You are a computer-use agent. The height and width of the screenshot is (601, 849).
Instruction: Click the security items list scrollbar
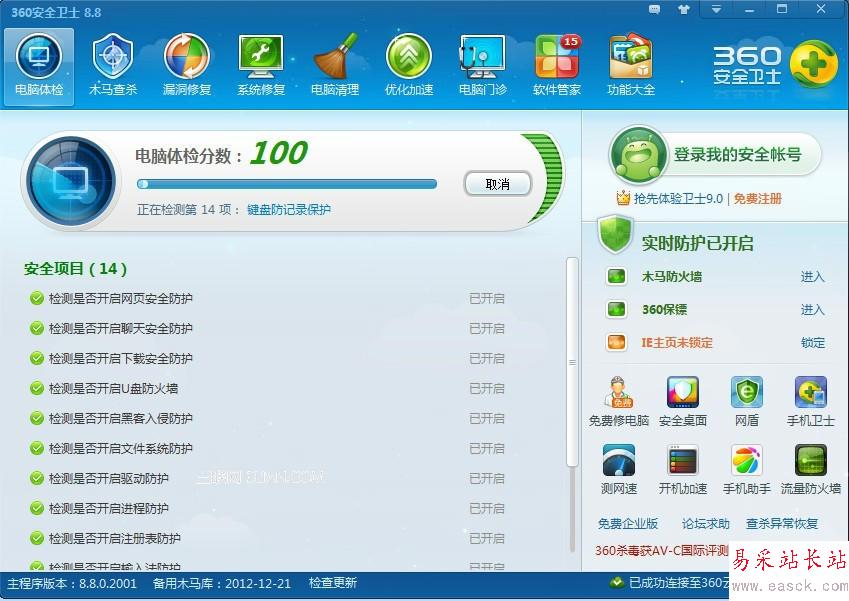[x=572, y=362]
